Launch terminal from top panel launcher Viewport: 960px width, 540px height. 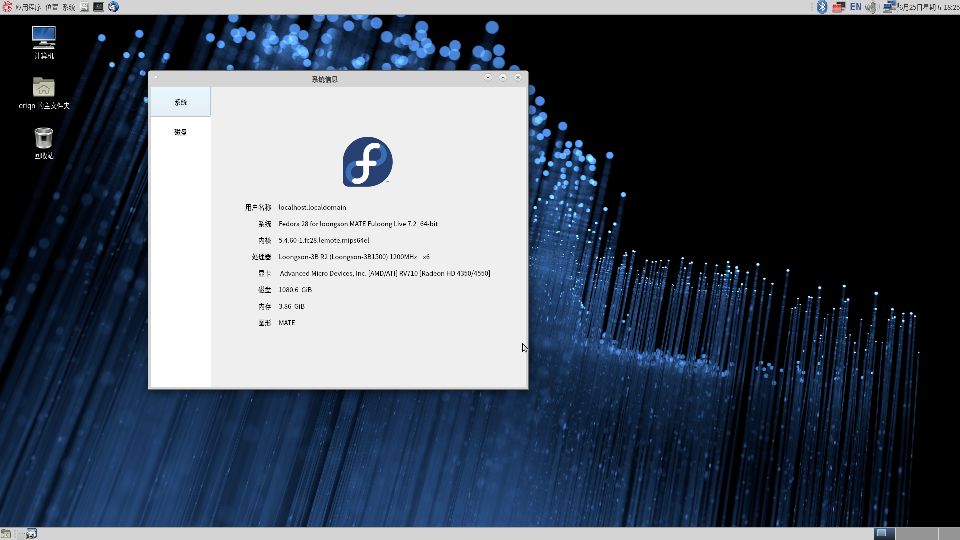[x=98, y=7]
